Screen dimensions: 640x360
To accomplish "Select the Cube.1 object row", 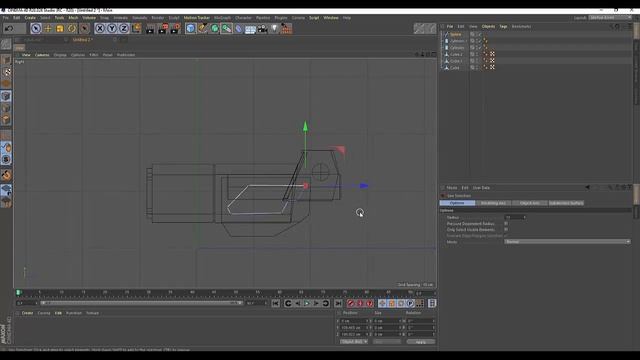I will 456,61.
